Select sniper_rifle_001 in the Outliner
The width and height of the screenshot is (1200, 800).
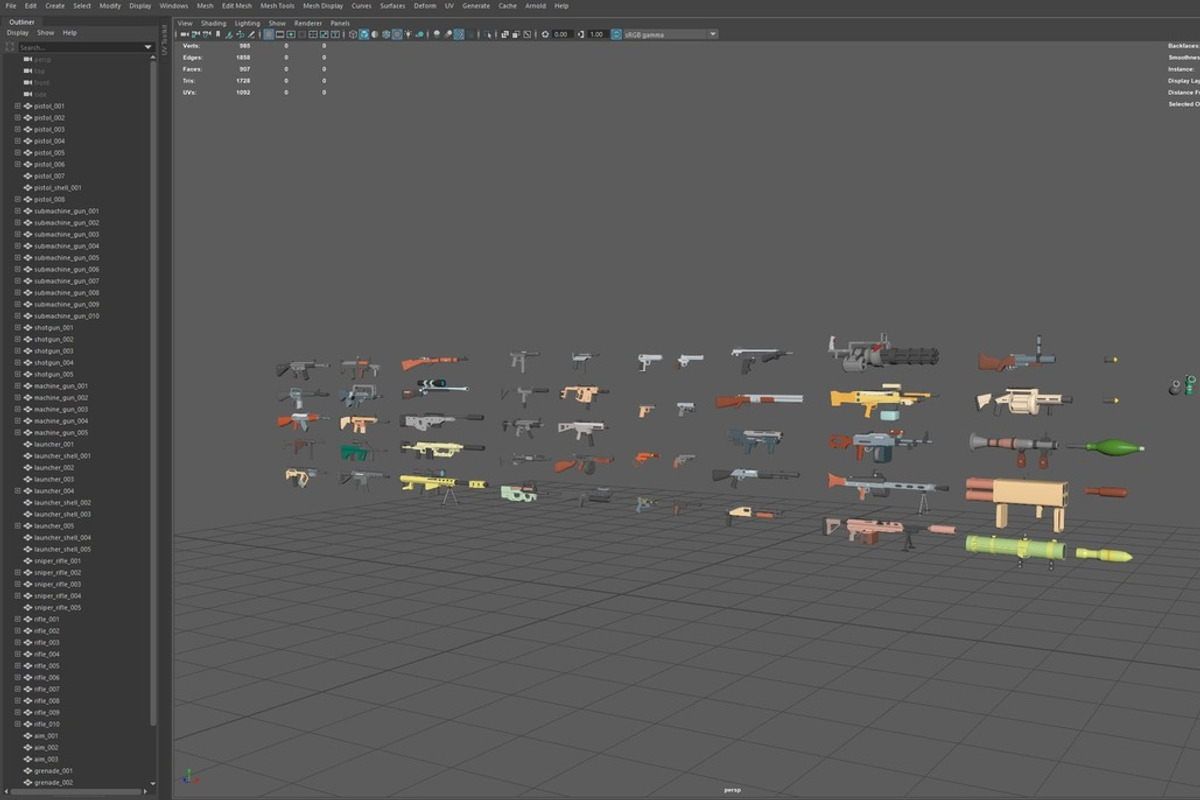(58, 561)
